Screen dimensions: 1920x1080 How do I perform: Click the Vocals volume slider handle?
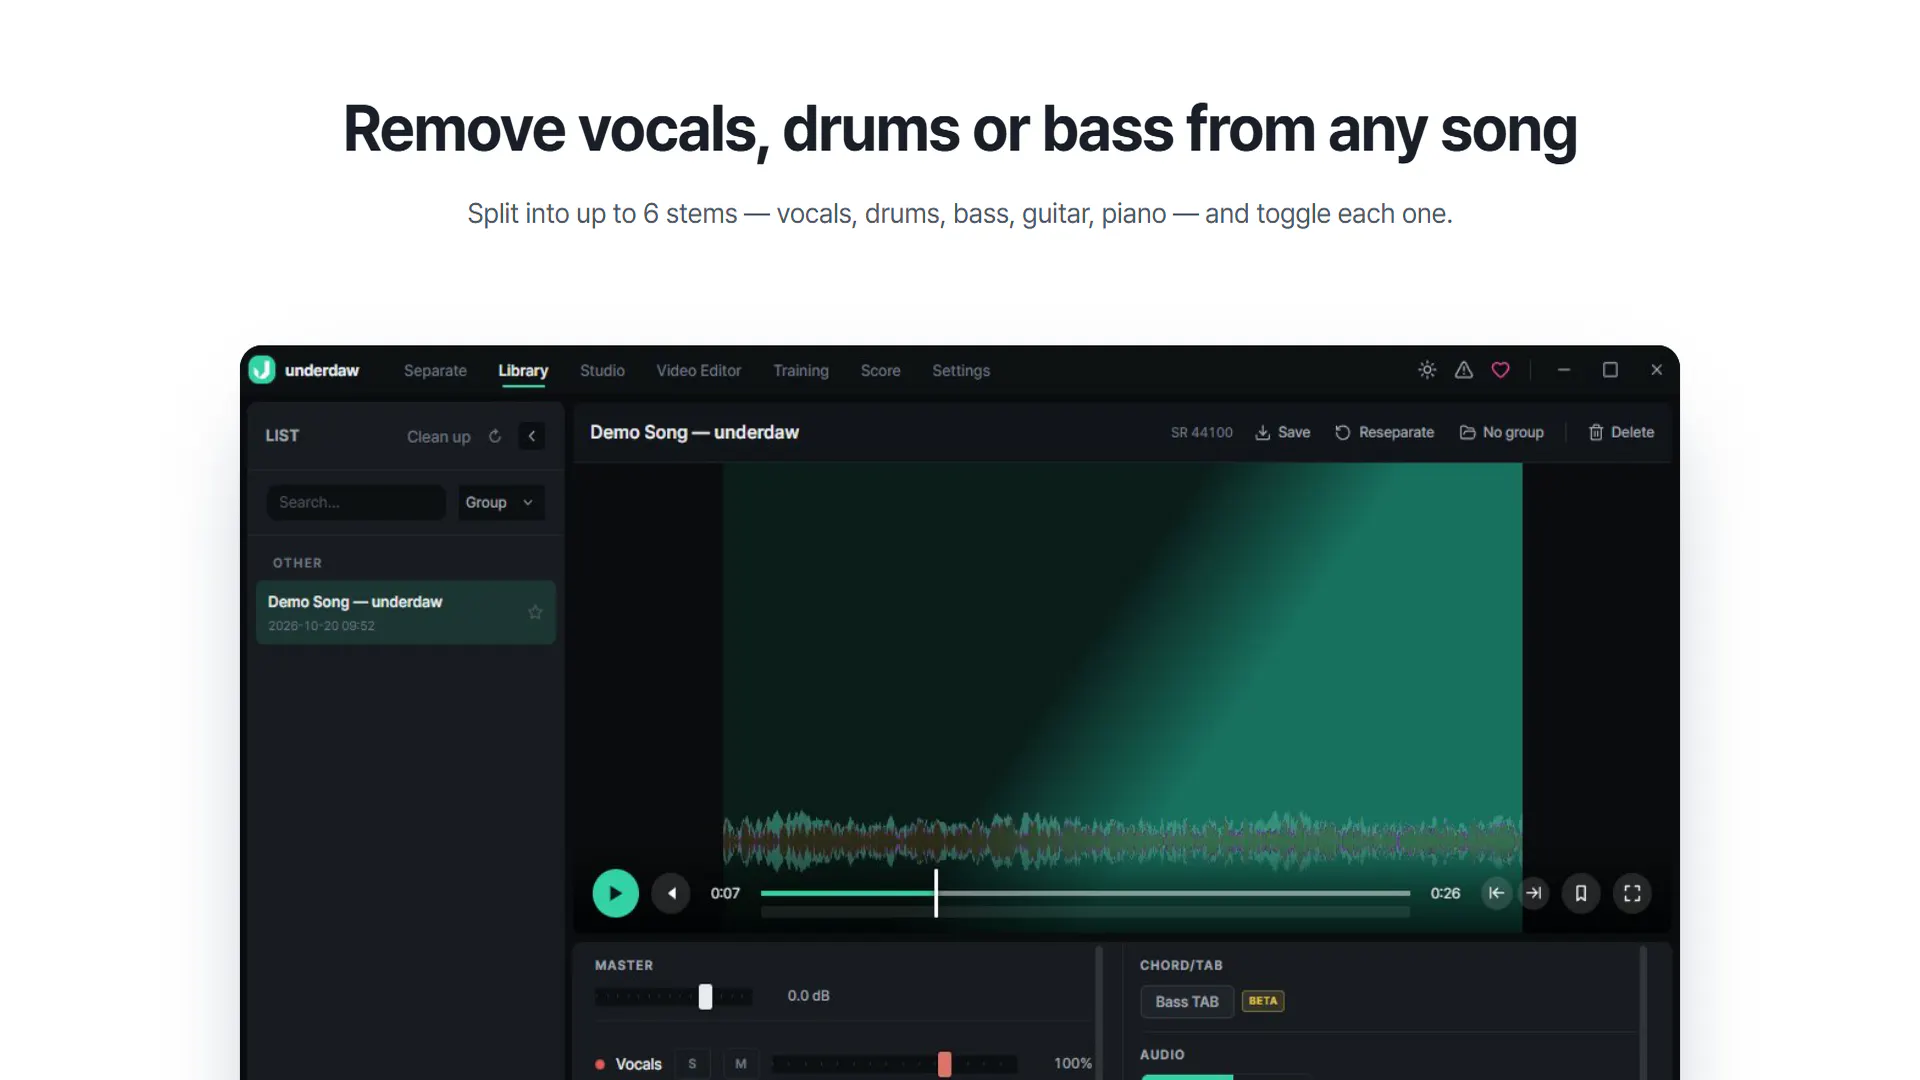944,1064
